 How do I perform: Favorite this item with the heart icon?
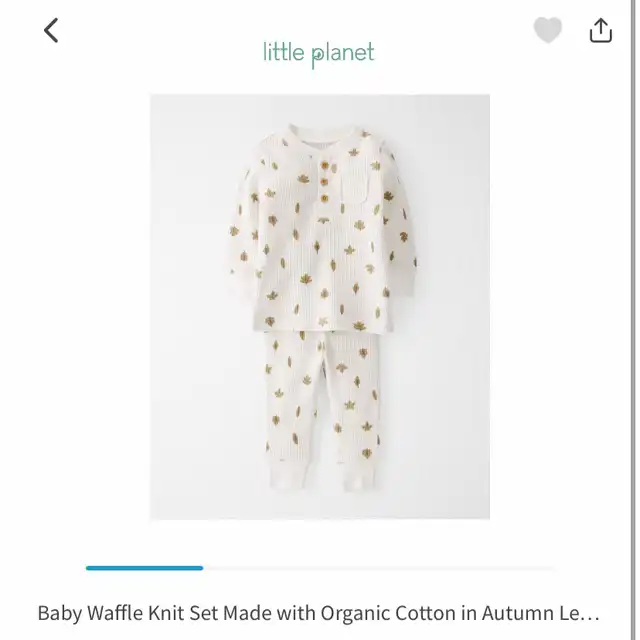click(548, 30)
